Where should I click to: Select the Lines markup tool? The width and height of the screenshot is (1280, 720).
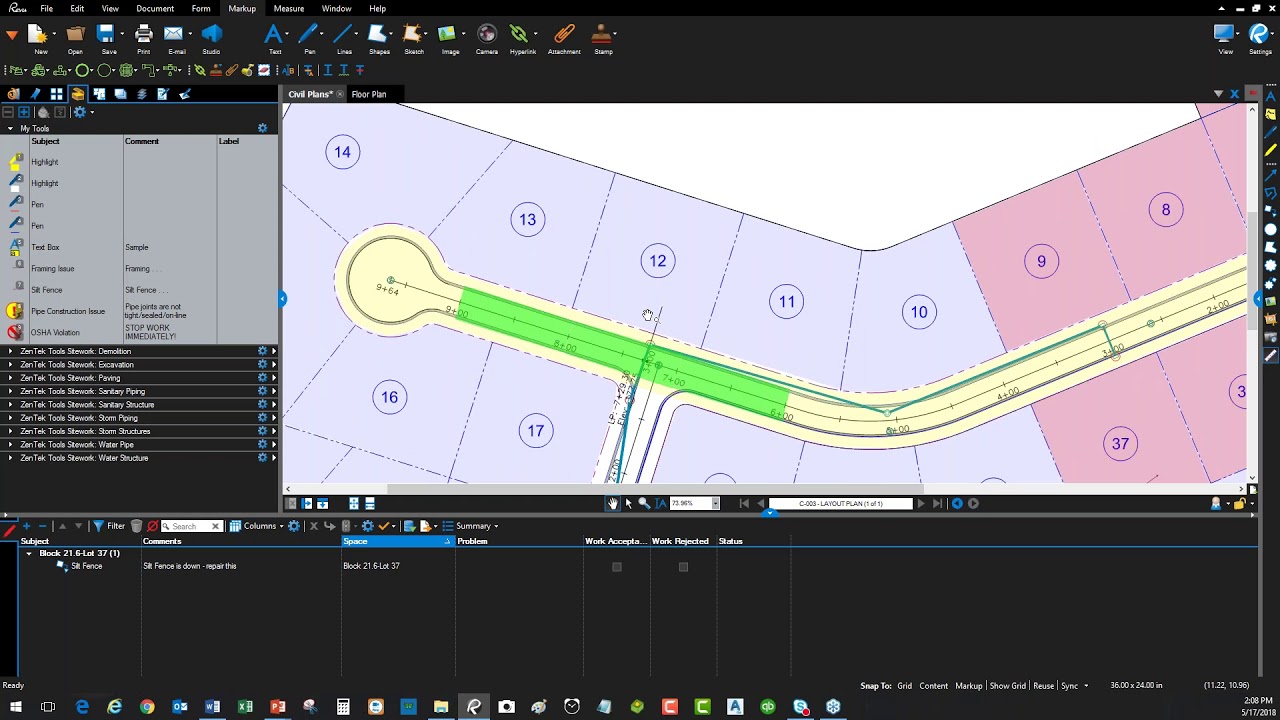tap(344, 38)
